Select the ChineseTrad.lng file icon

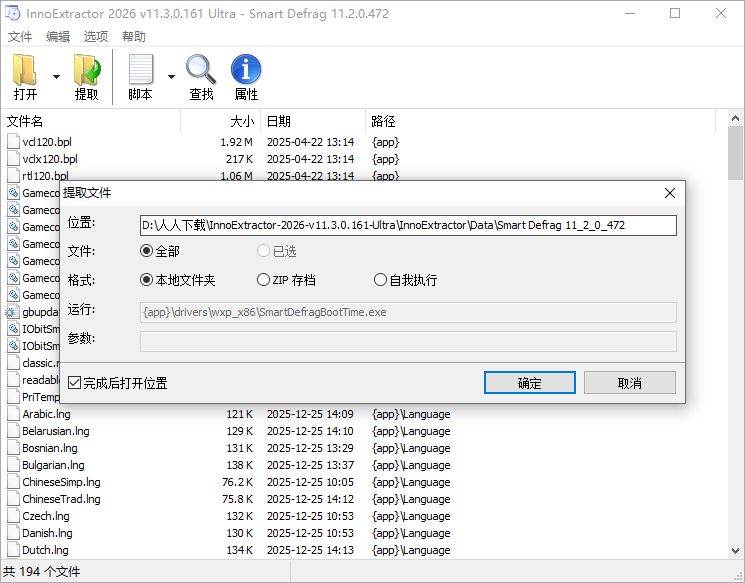tap(13, 499)
